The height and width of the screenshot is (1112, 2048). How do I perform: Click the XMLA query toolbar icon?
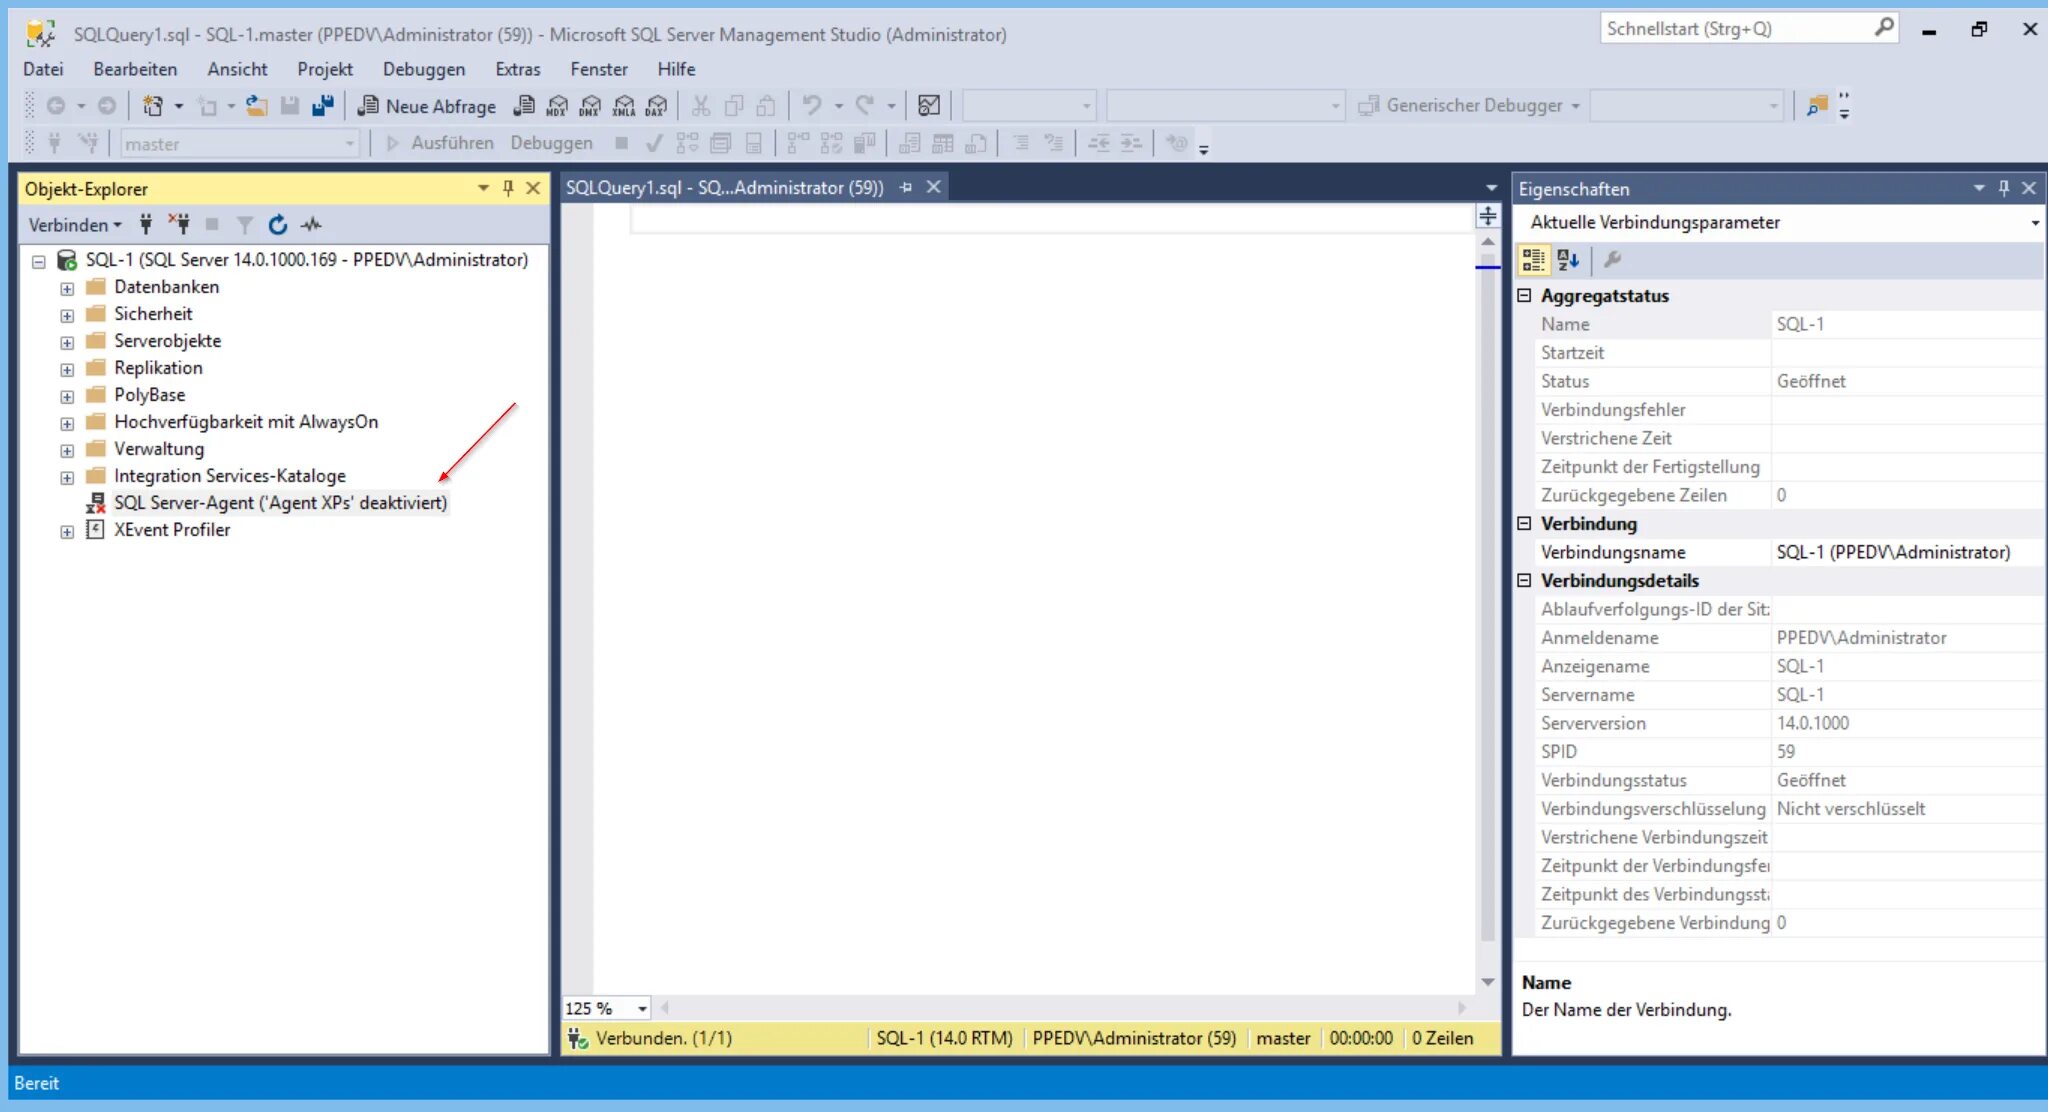[x=624, y=106]
